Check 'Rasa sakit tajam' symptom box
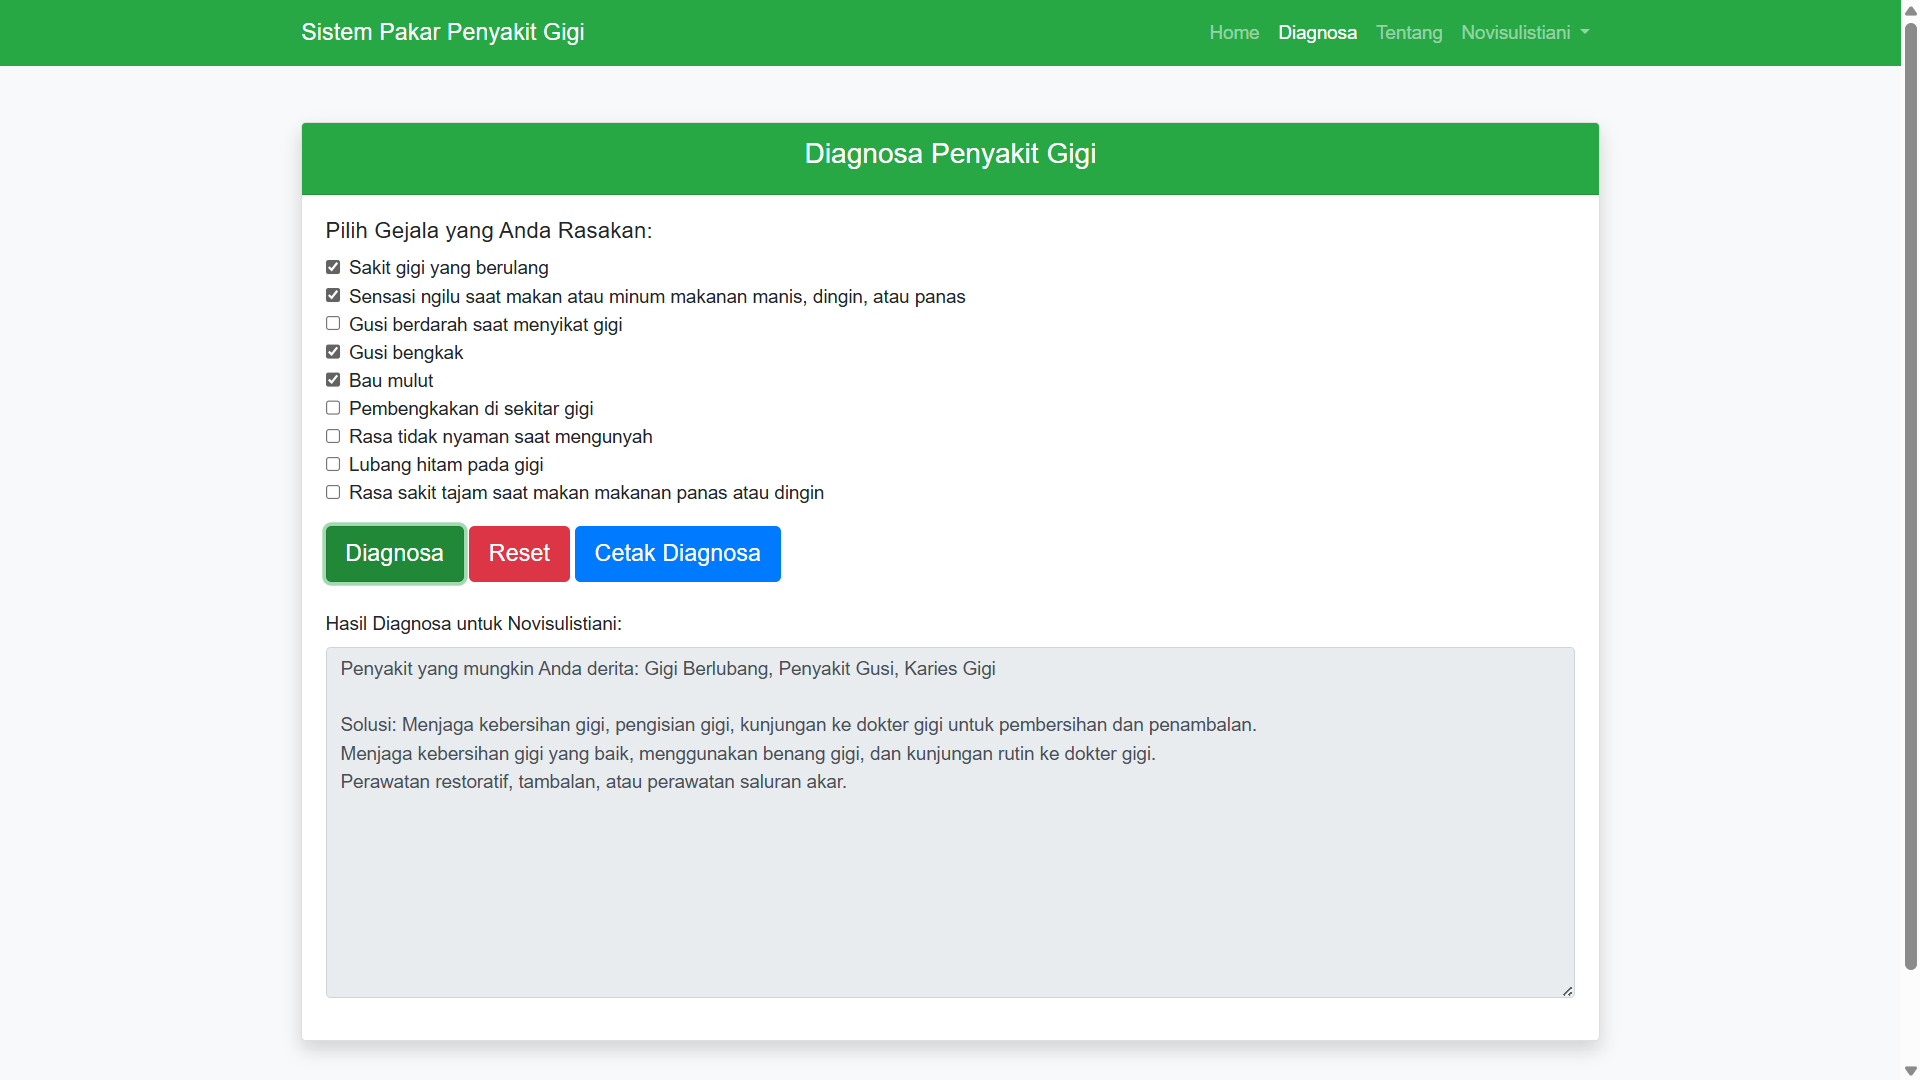Image resolution: width=1920 pixels, height=1080 pixels. [x=333, y=492]
